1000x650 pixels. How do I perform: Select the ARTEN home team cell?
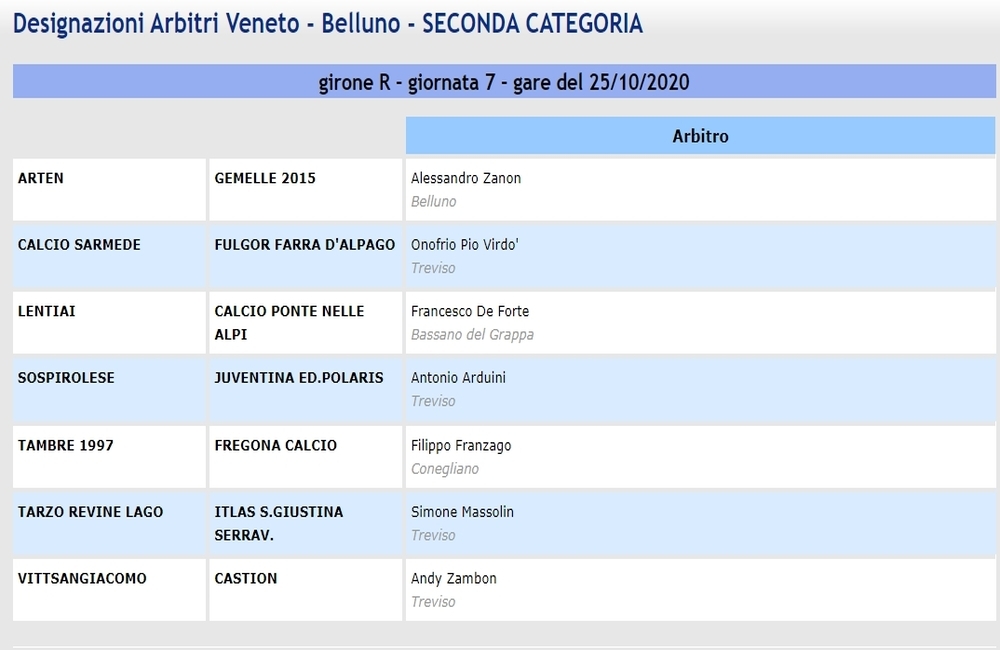pos(109,189)
